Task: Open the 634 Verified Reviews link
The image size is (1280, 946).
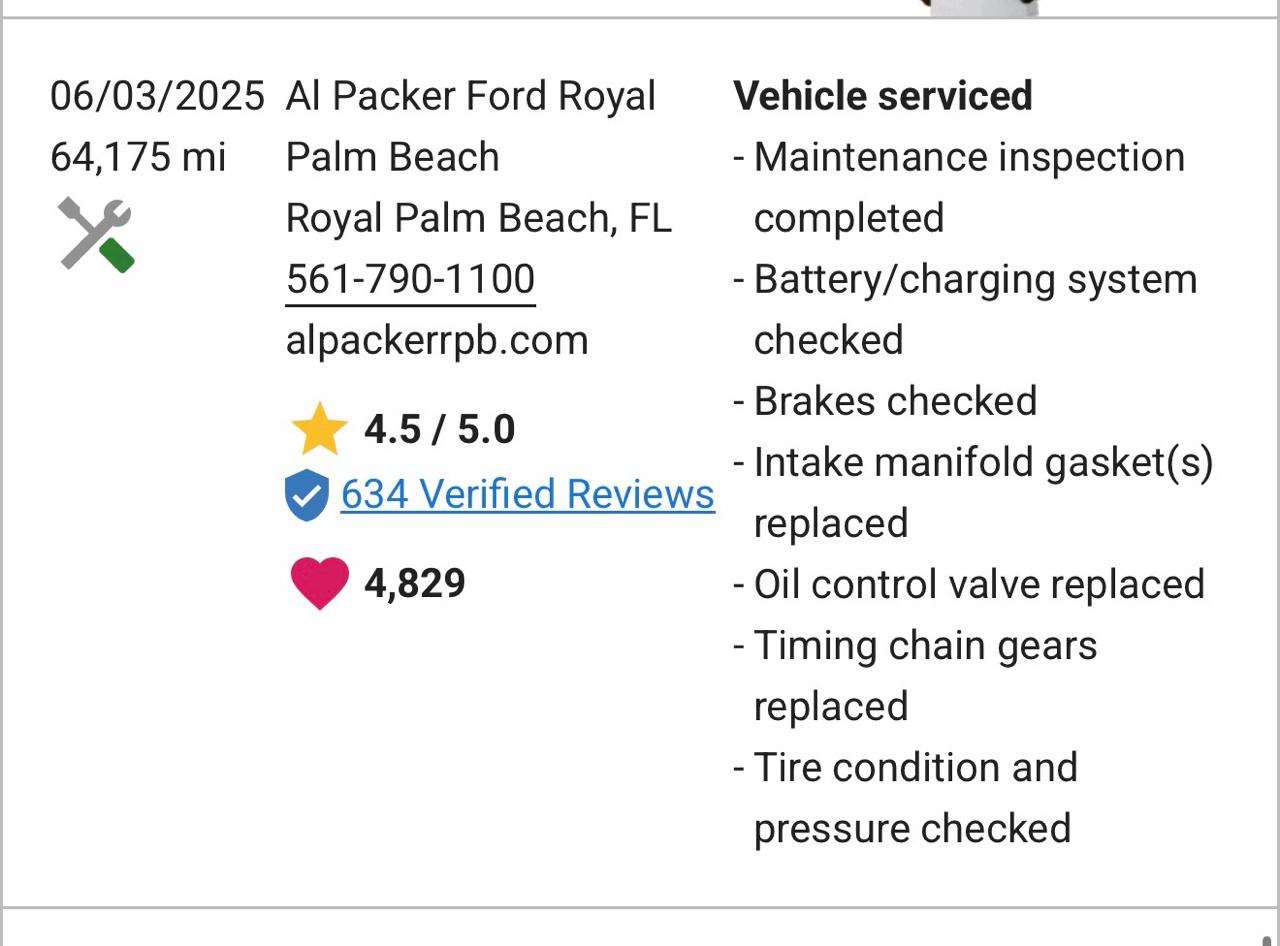Action: coord(529,493)
